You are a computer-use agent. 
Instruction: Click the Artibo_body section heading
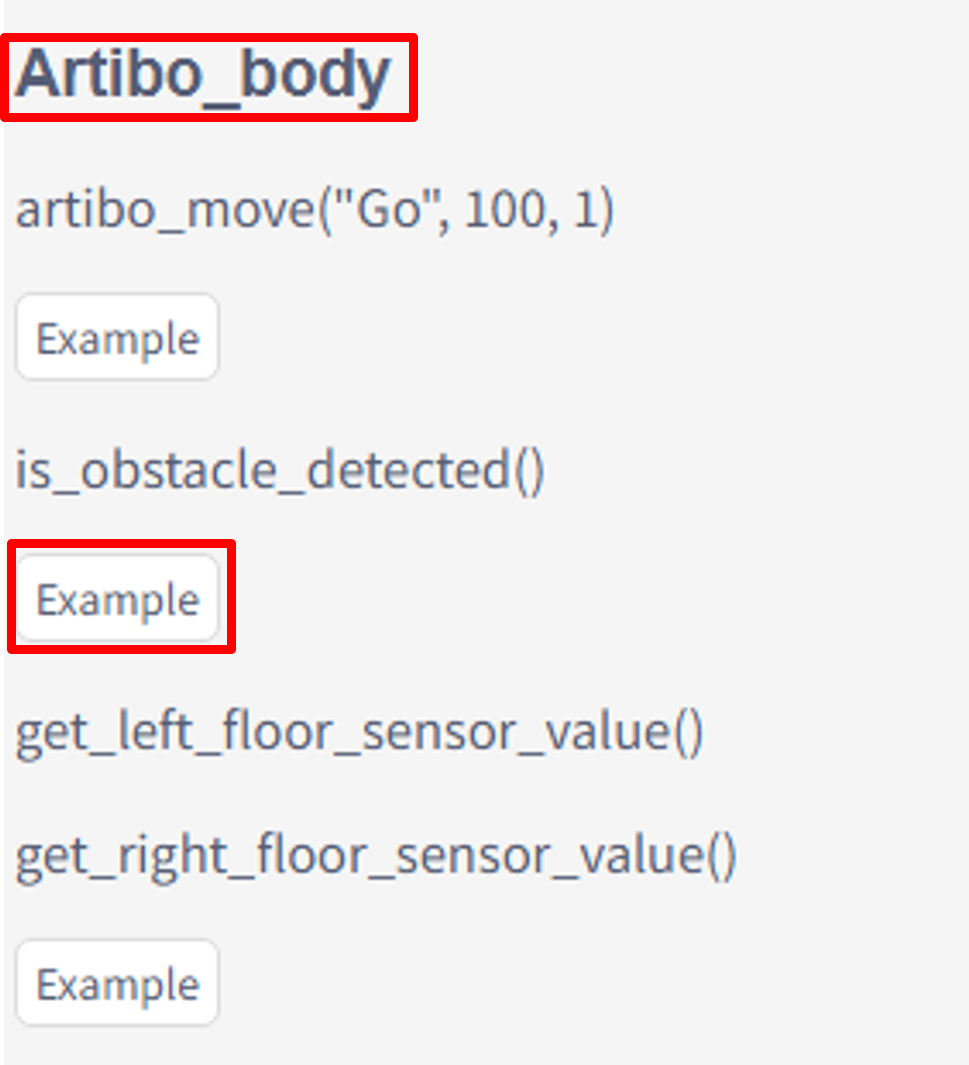(203, 75)
